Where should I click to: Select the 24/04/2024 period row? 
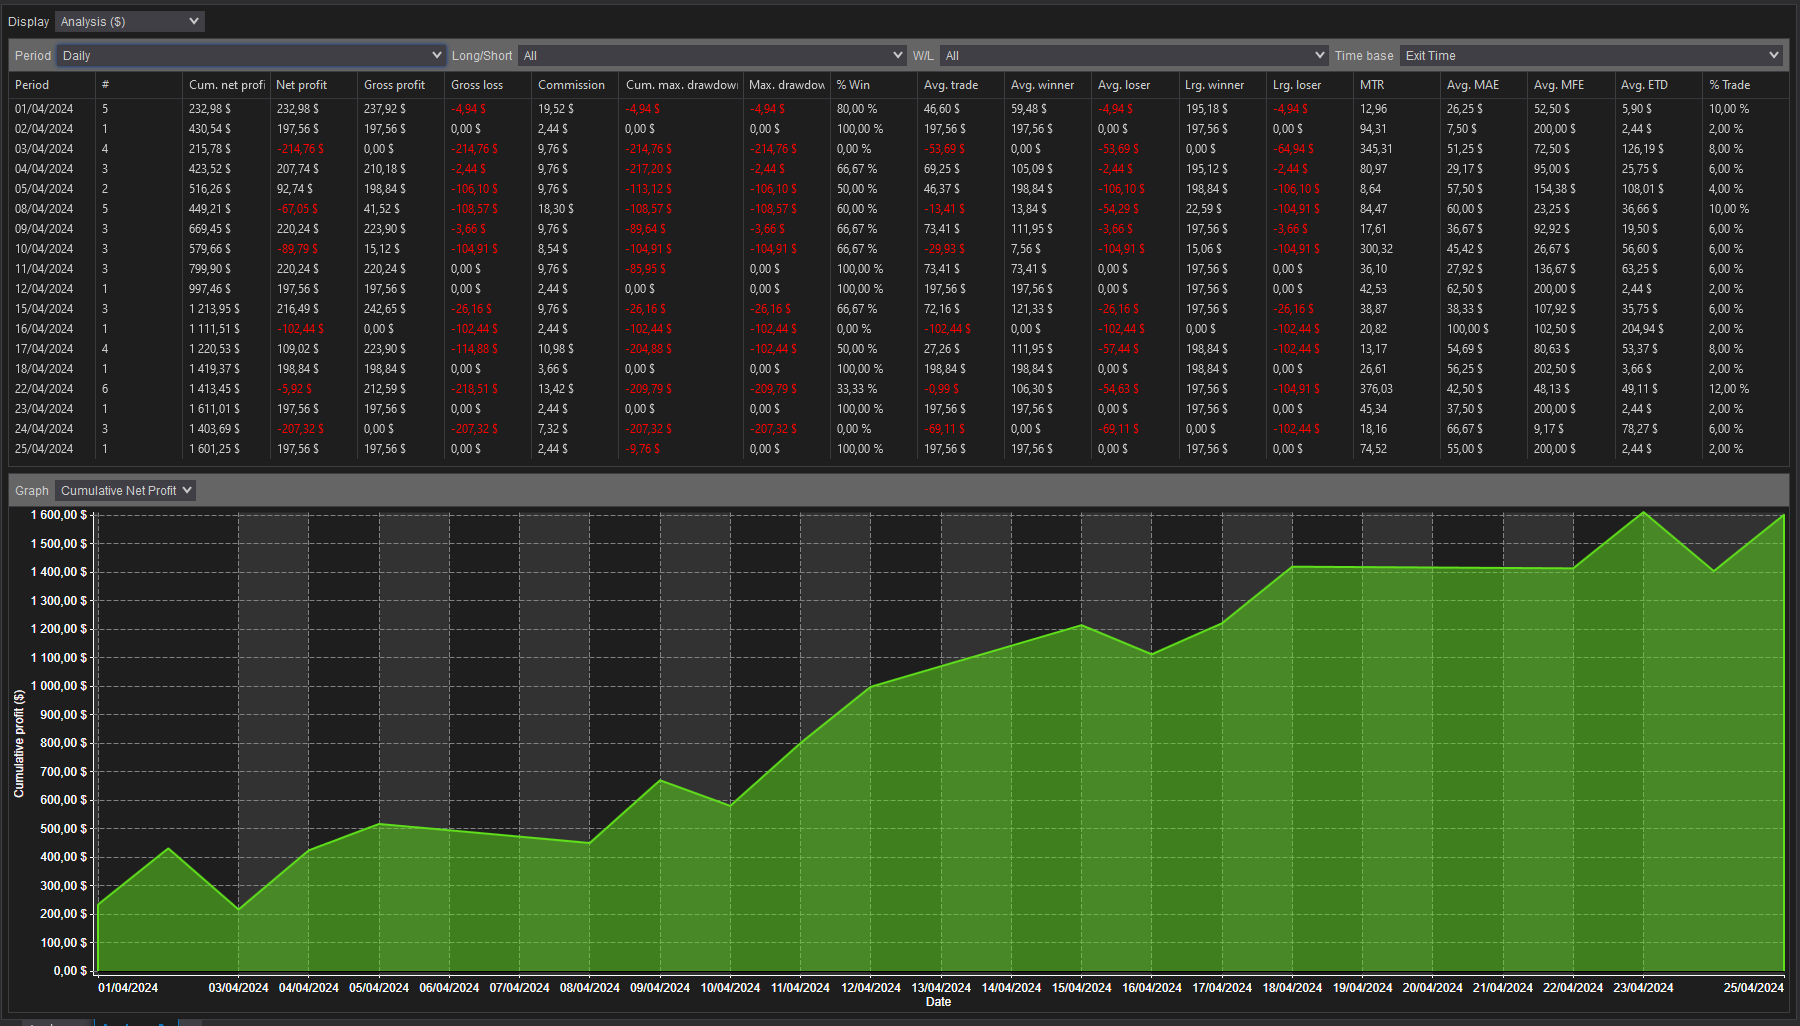(x=899, y=429)
